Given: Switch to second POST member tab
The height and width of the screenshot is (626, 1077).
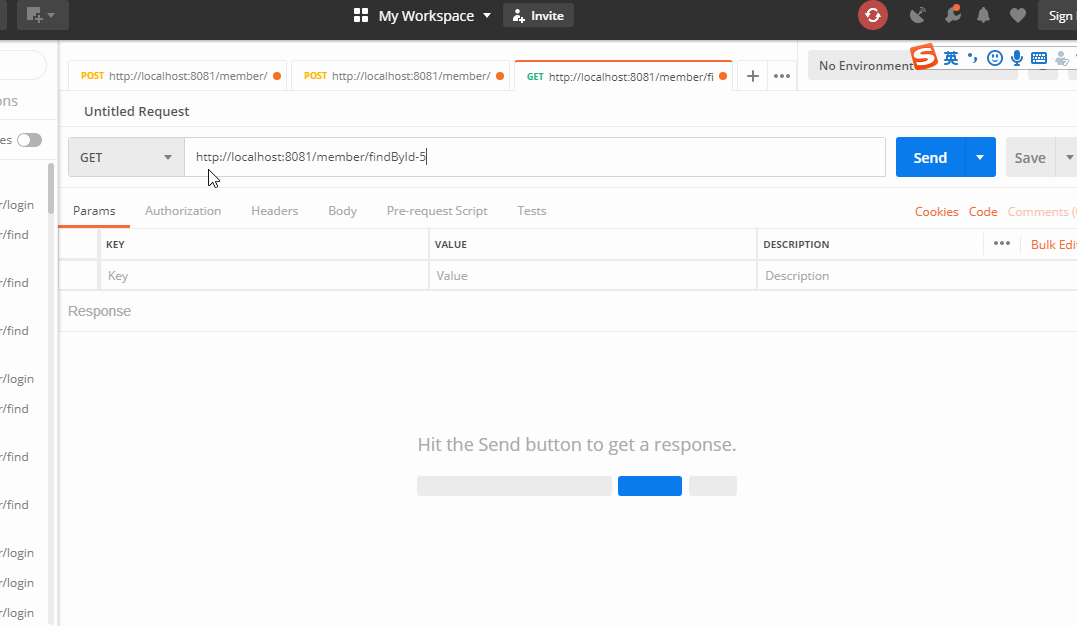Looking at the screenshot, I should [x=398, y=76].
